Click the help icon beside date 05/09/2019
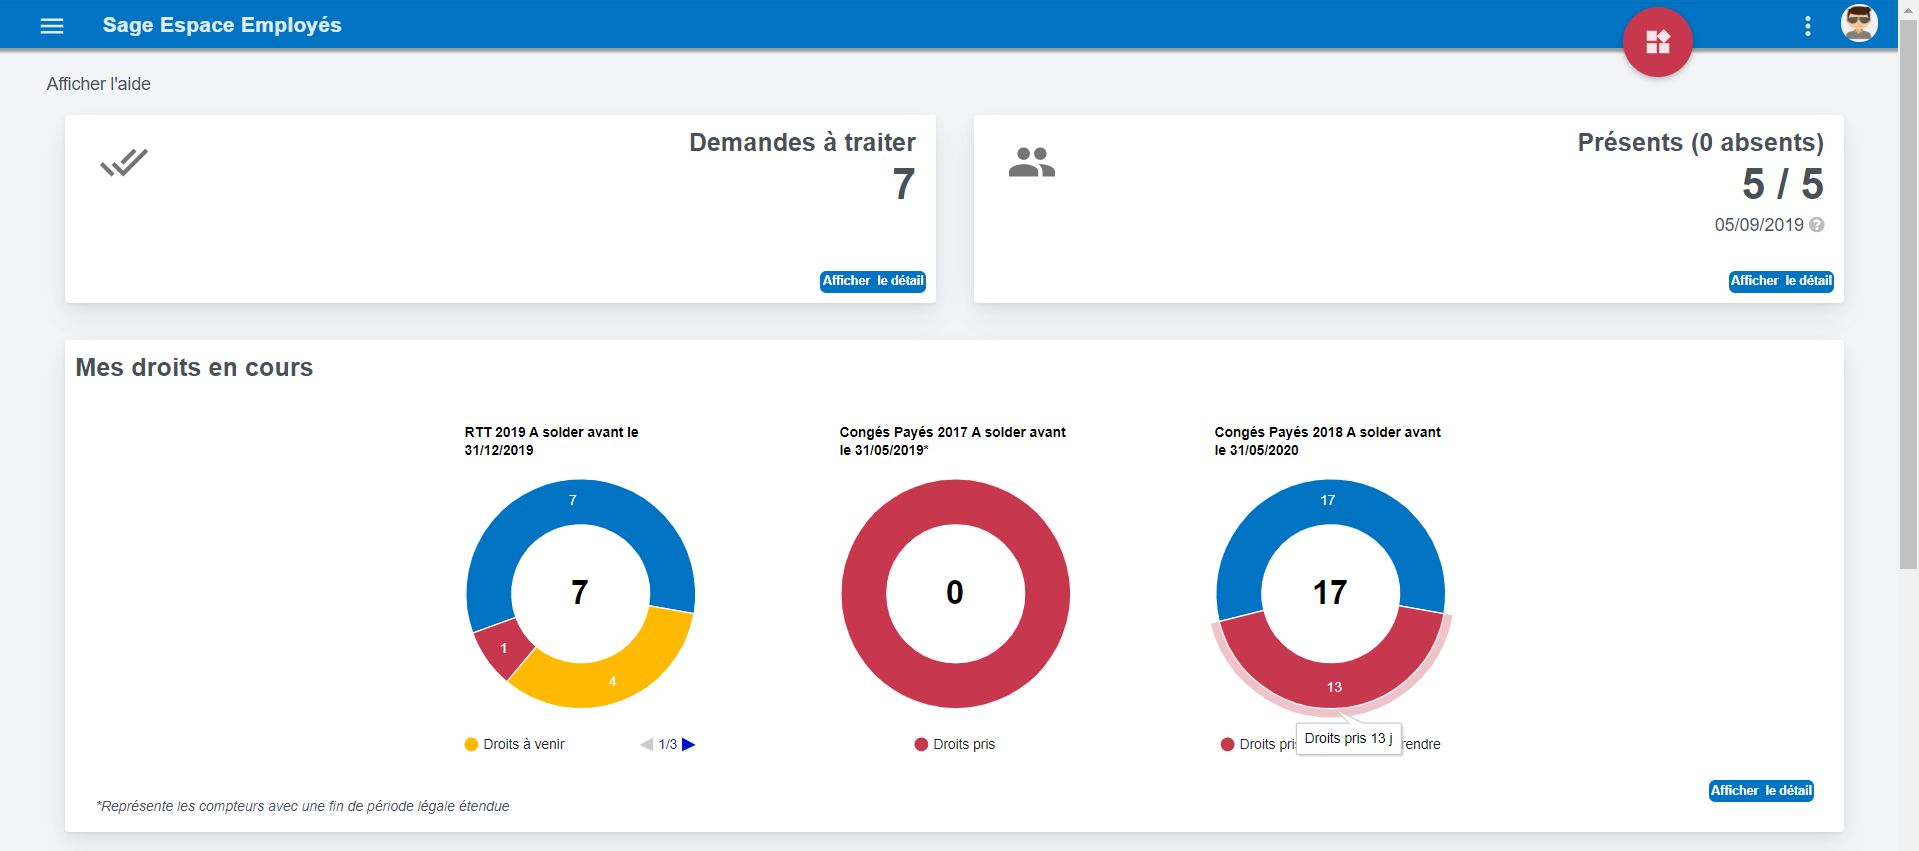 1817,225
